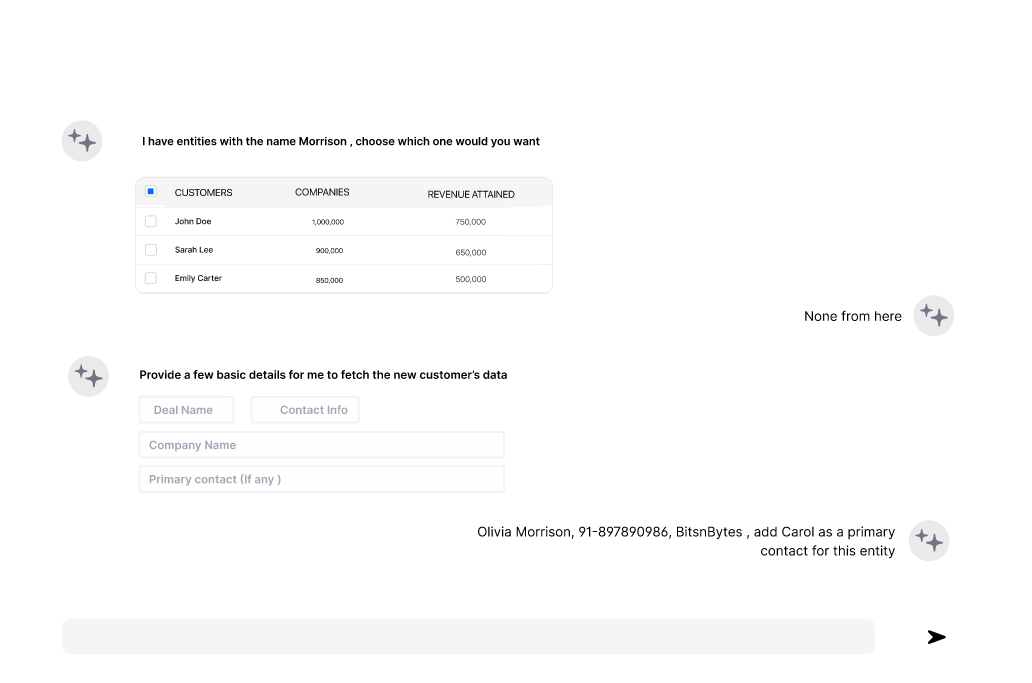Select the 'Sarah Lee' customer name
The width and height of the screenshot is (1032, 683).
194,250
